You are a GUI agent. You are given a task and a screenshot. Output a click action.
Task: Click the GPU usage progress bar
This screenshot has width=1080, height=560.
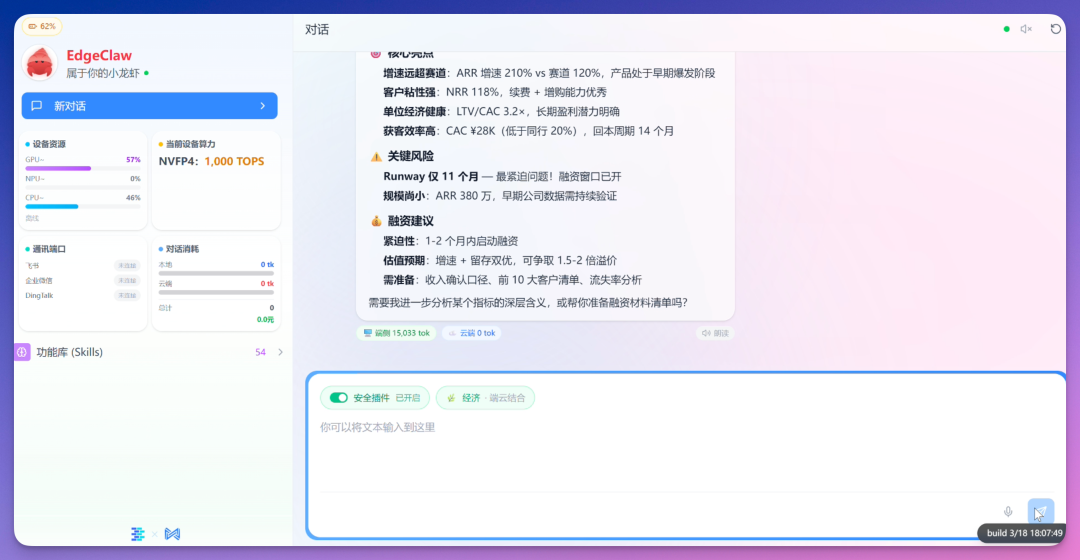click(x=83, y=168)
